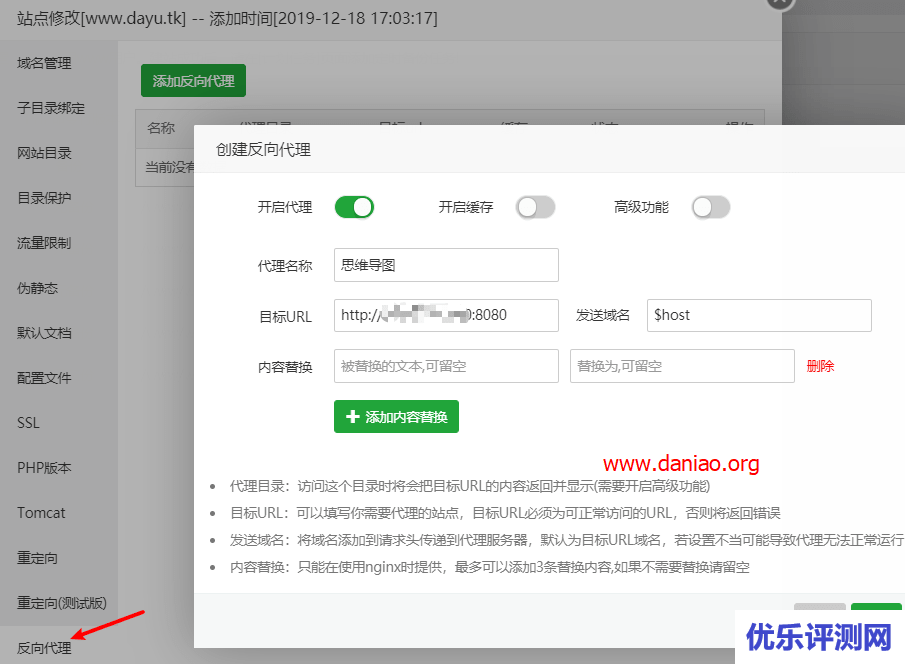The width and height of the screenshot is (905, 664).
Task: Open the Tomcat menu item
Action: 41,513
